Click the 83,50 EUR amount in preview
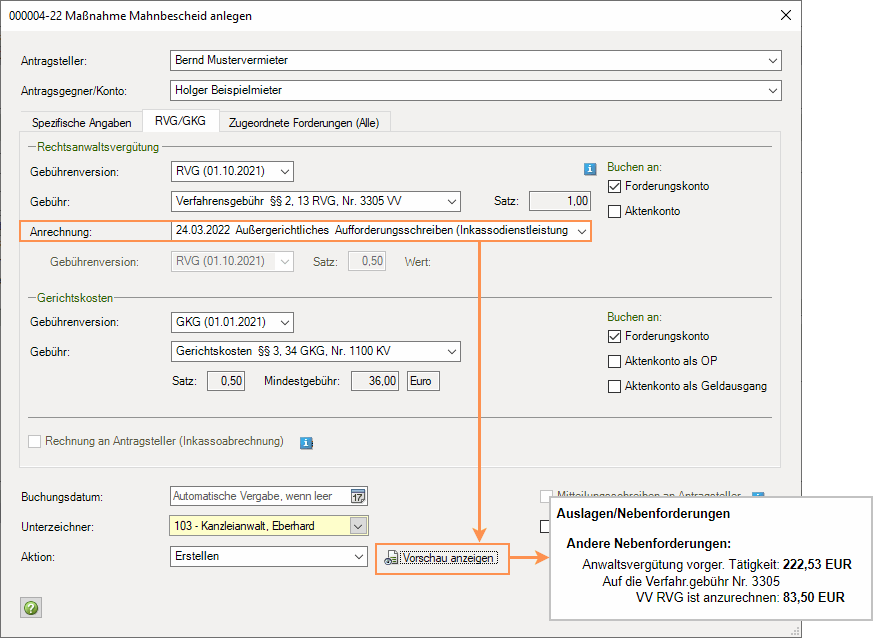 point(814,597)
